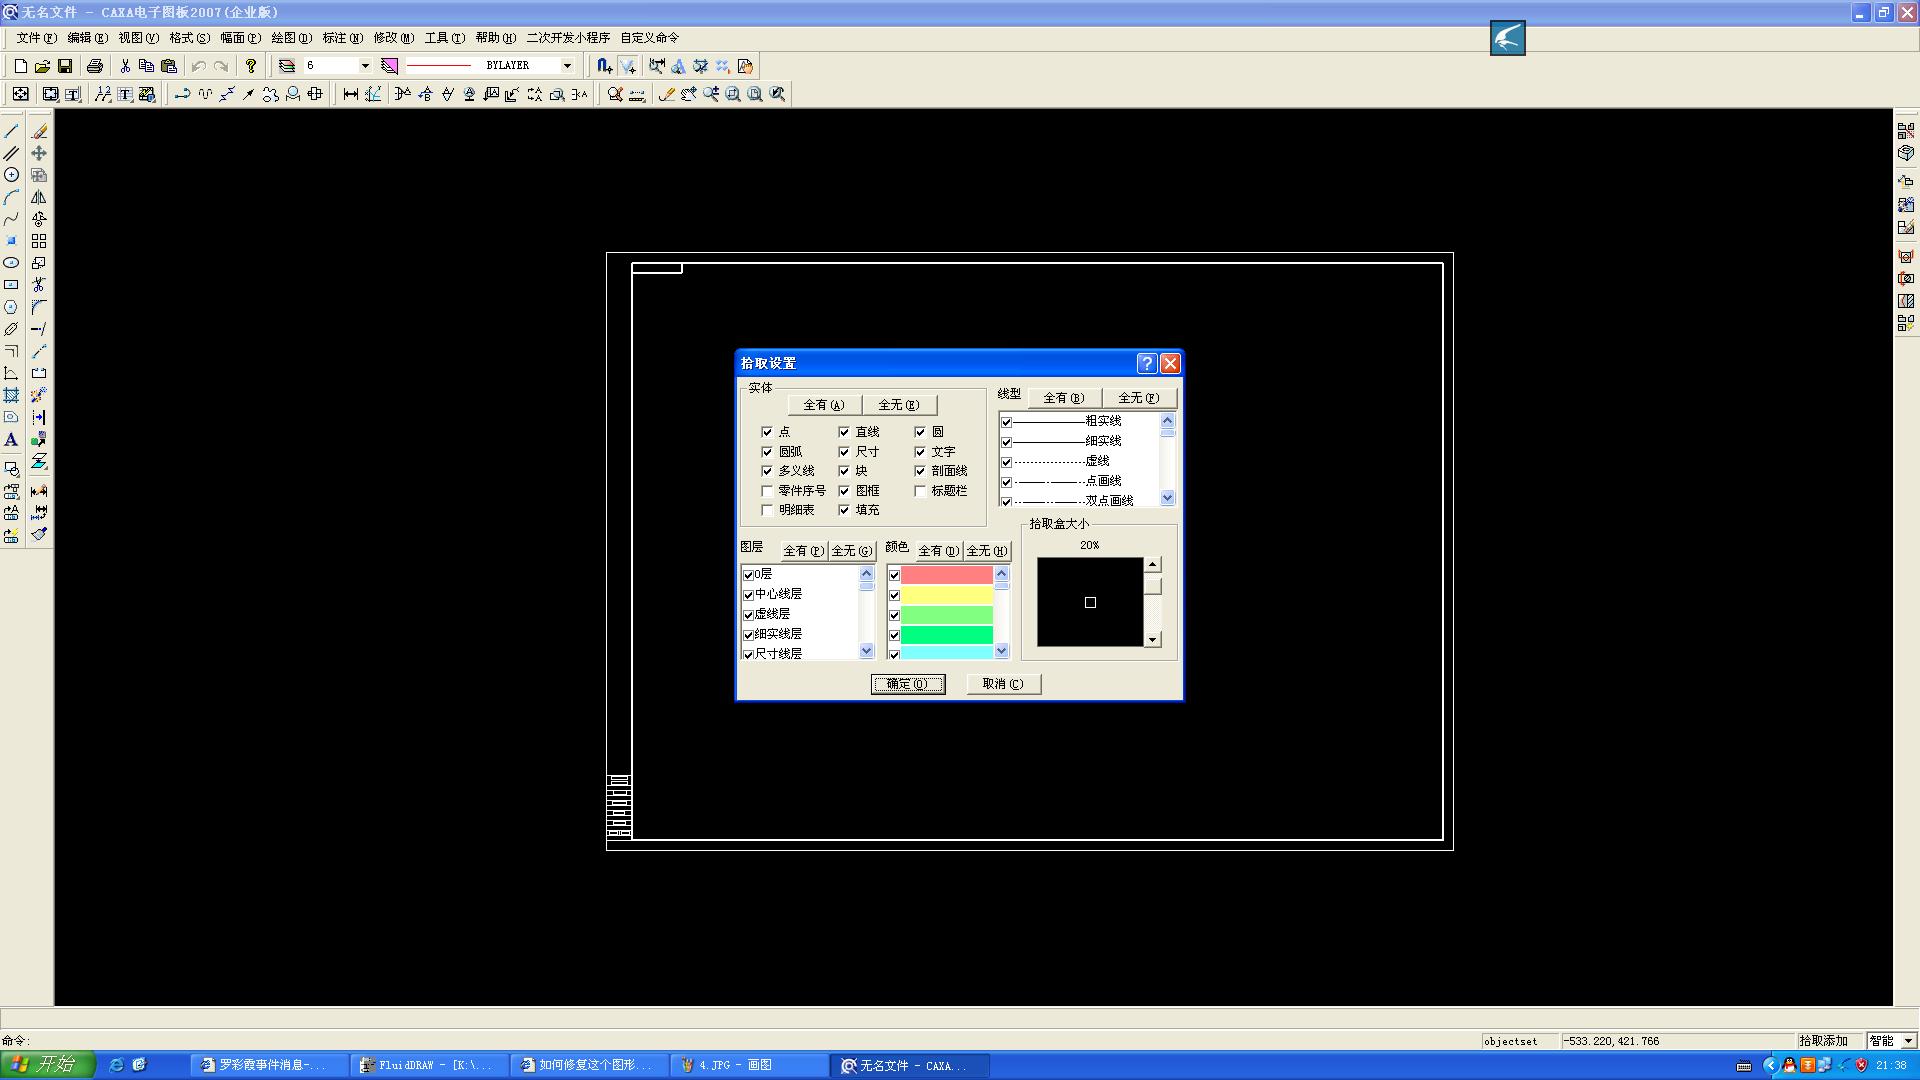Save the drawing with the floppy icon

point(65,66)
